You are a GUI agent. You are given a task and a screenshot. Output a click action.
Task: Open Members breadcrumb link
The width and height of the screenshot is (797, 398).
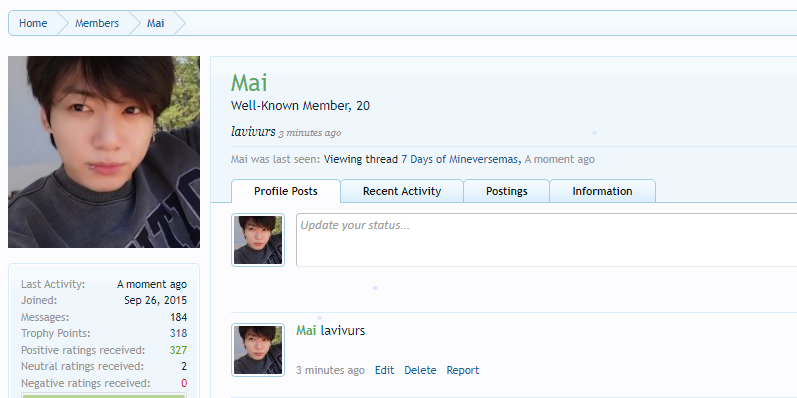tap(97, 23)
